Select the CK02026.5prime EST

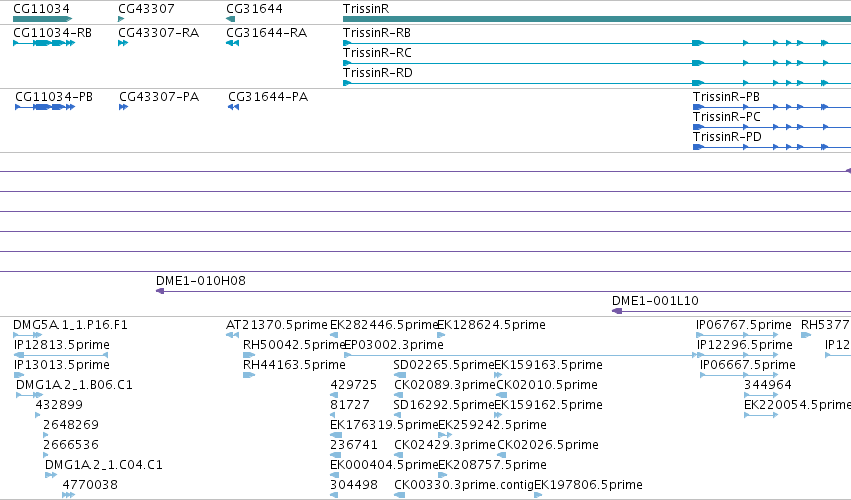(548, 445)
